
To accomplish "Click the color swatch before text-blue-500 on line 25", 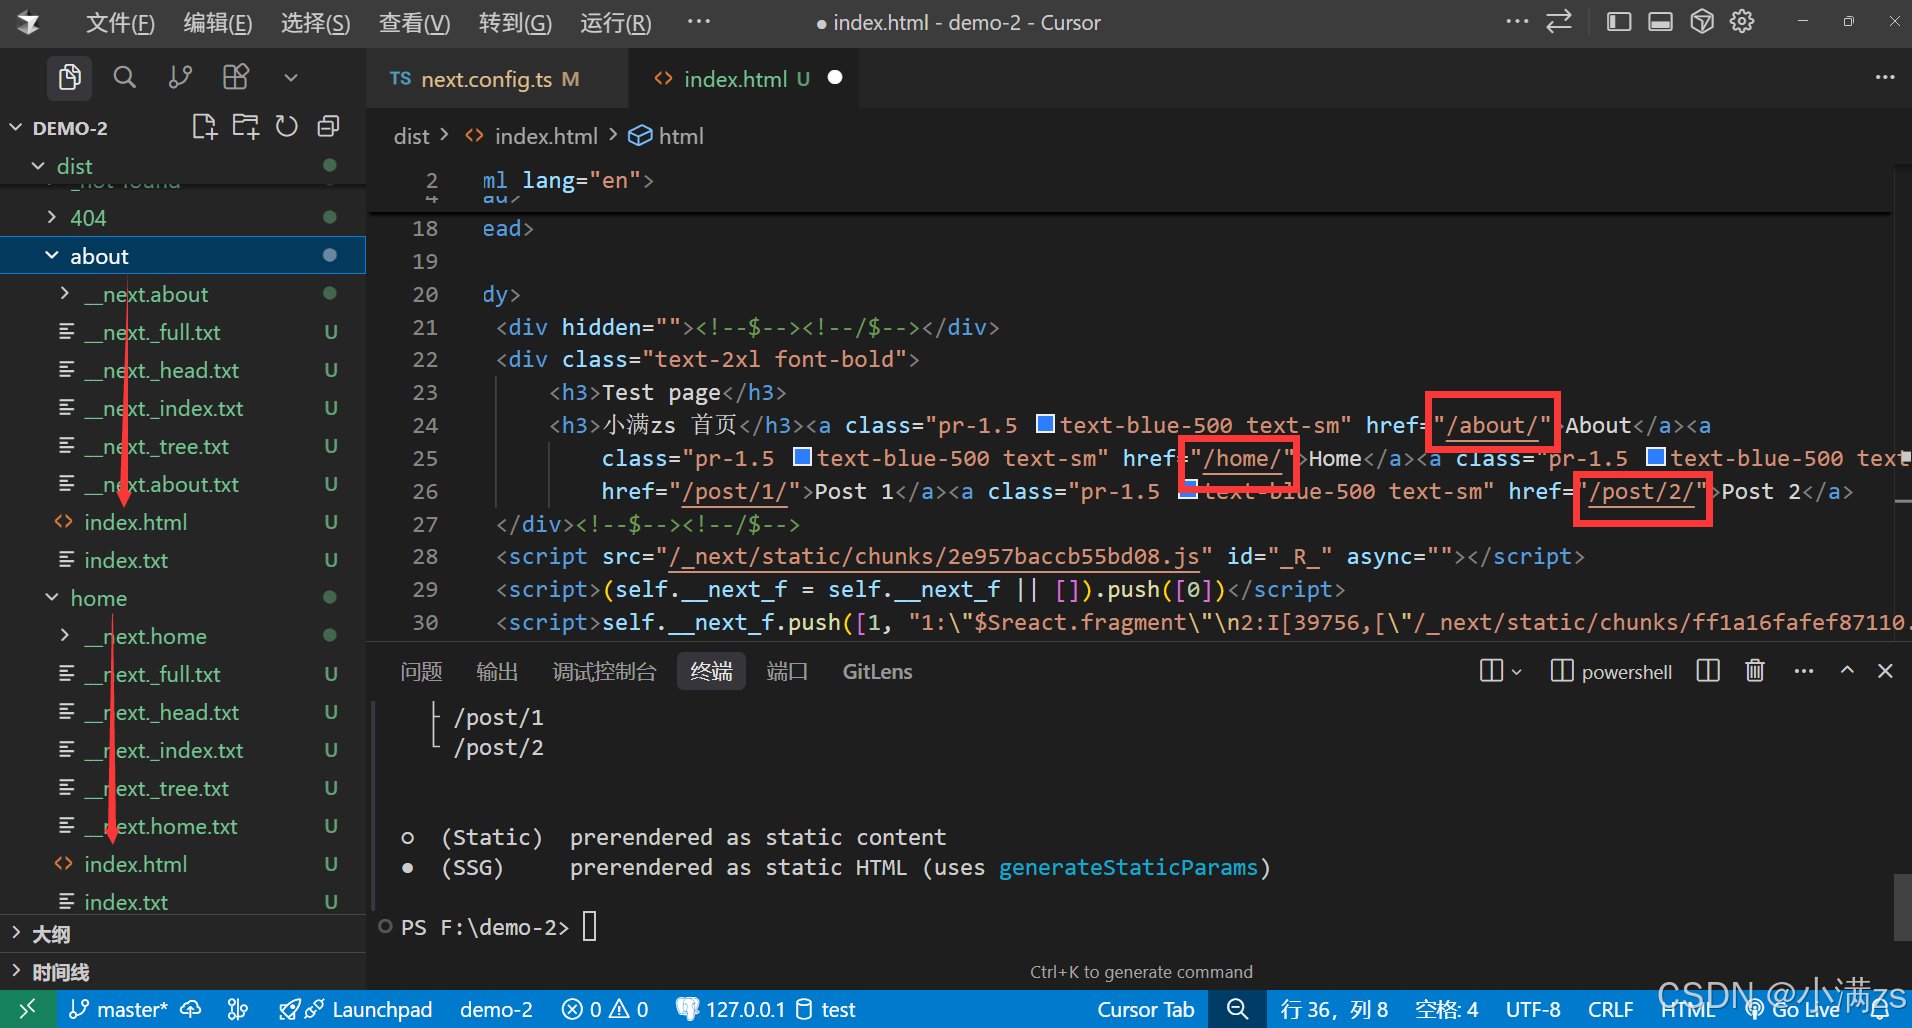I will coord(802,456).
